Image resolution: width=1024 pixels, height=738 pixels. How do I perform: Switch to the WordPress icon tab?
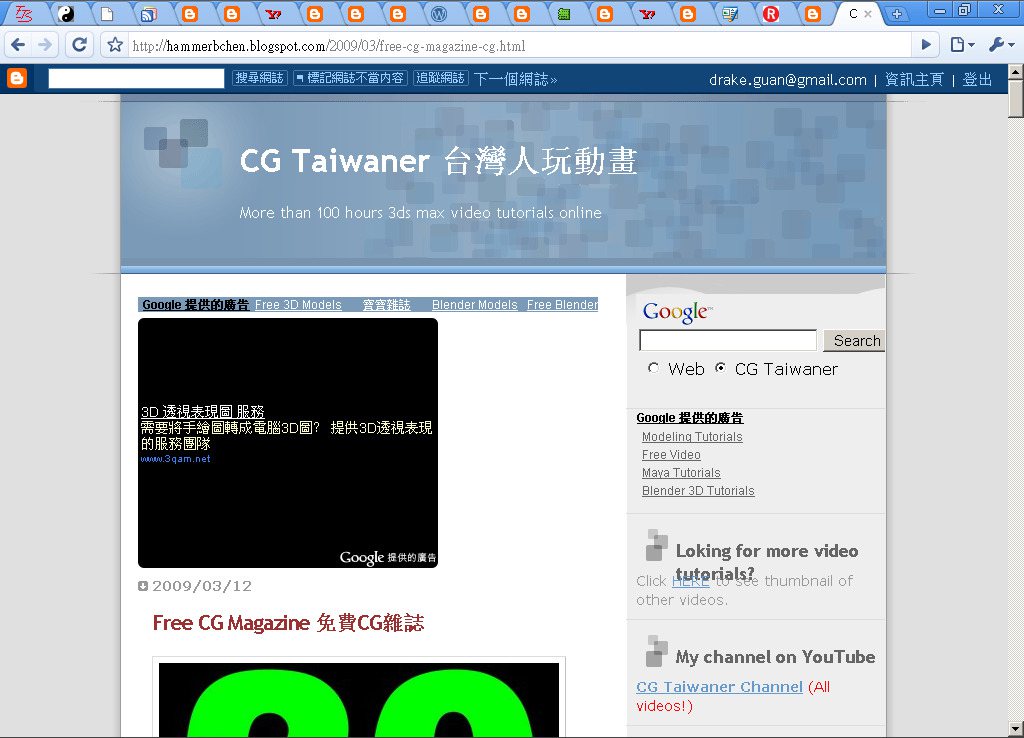(x=439, y=14)
